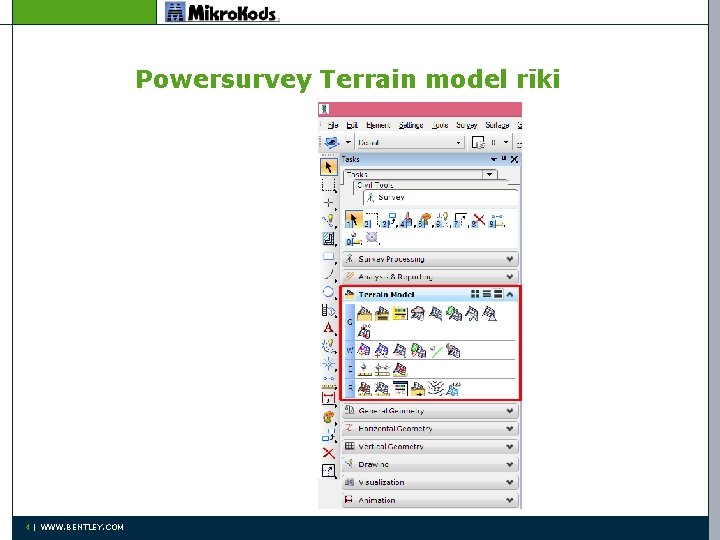
Task: Select the first terrain icon in row W
Action: pyautogui.click(x=364, y=351)
